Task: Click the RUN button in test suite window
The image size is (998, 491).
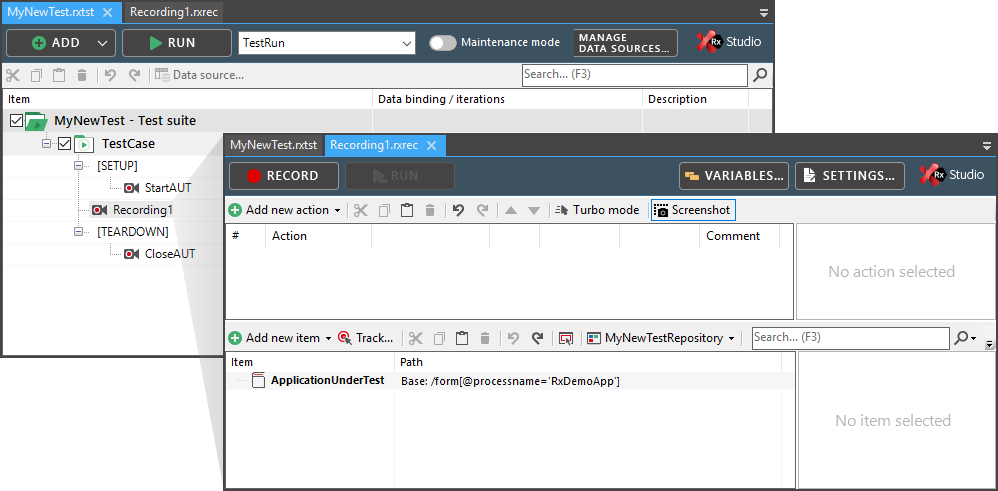Action: [x=177, y=43]
